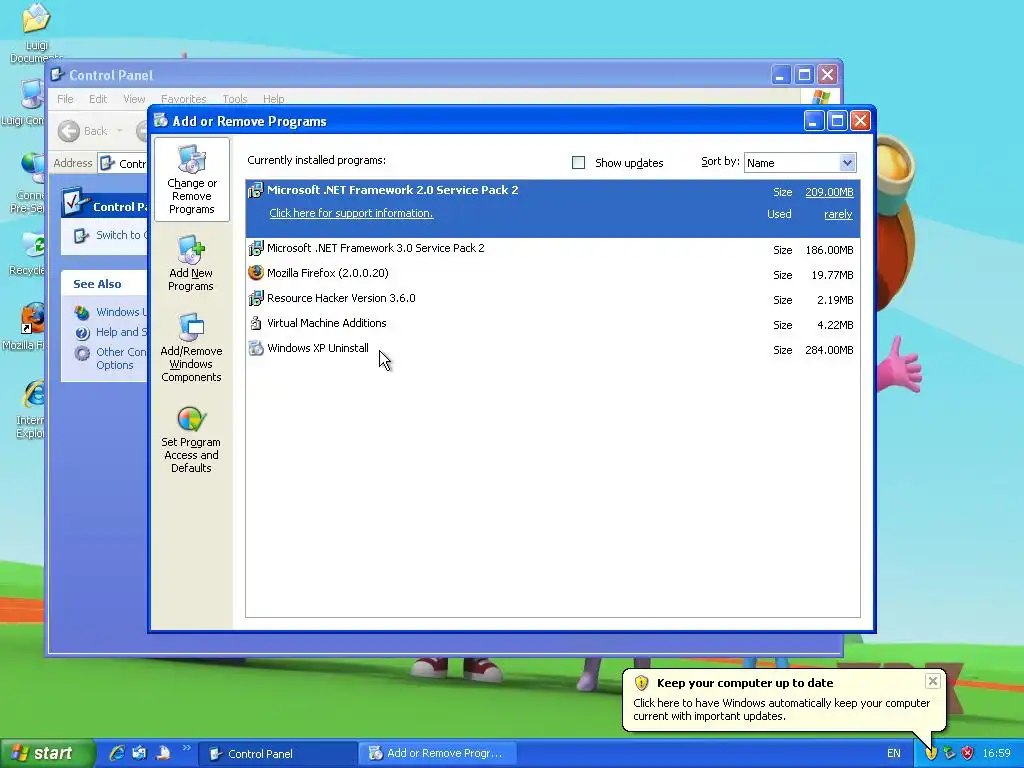Click the Help and Support question icon
The height and width of the screenshot is (768, 1024).
click(x=82, y=333)
